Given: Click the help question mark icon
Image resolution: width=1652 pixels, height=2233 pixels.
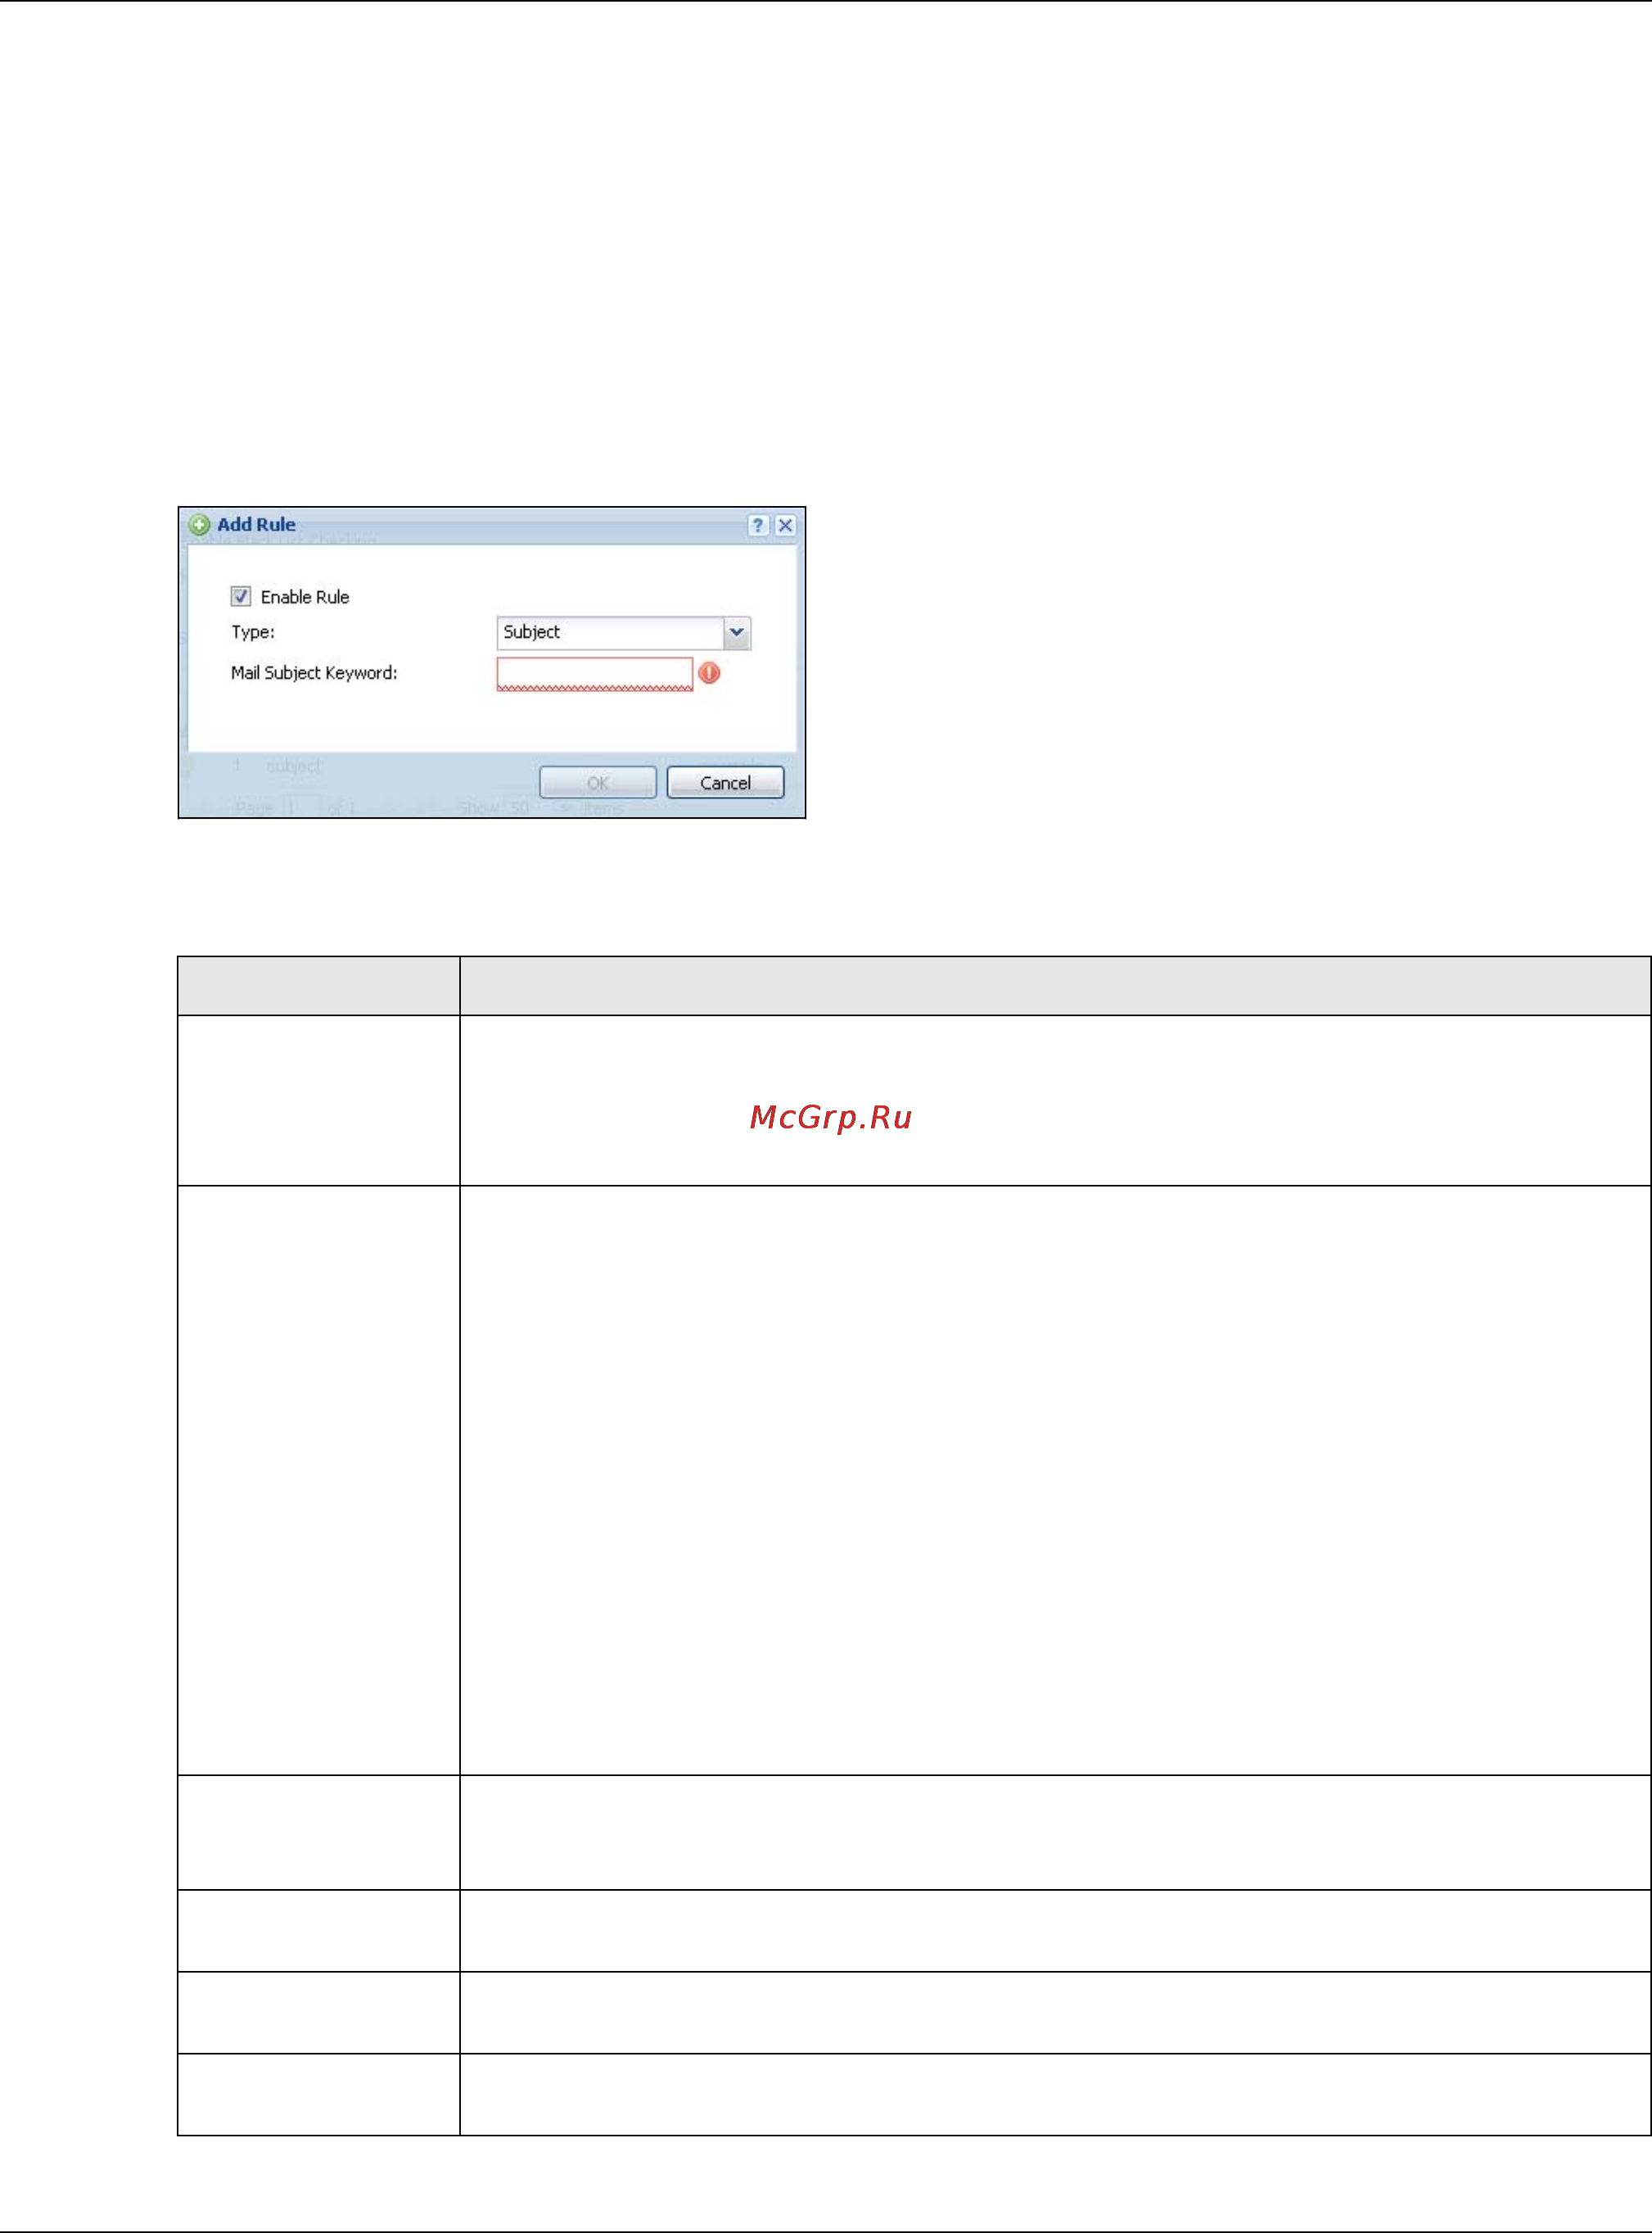Looking at the screenshot, I should pos(758,525).
